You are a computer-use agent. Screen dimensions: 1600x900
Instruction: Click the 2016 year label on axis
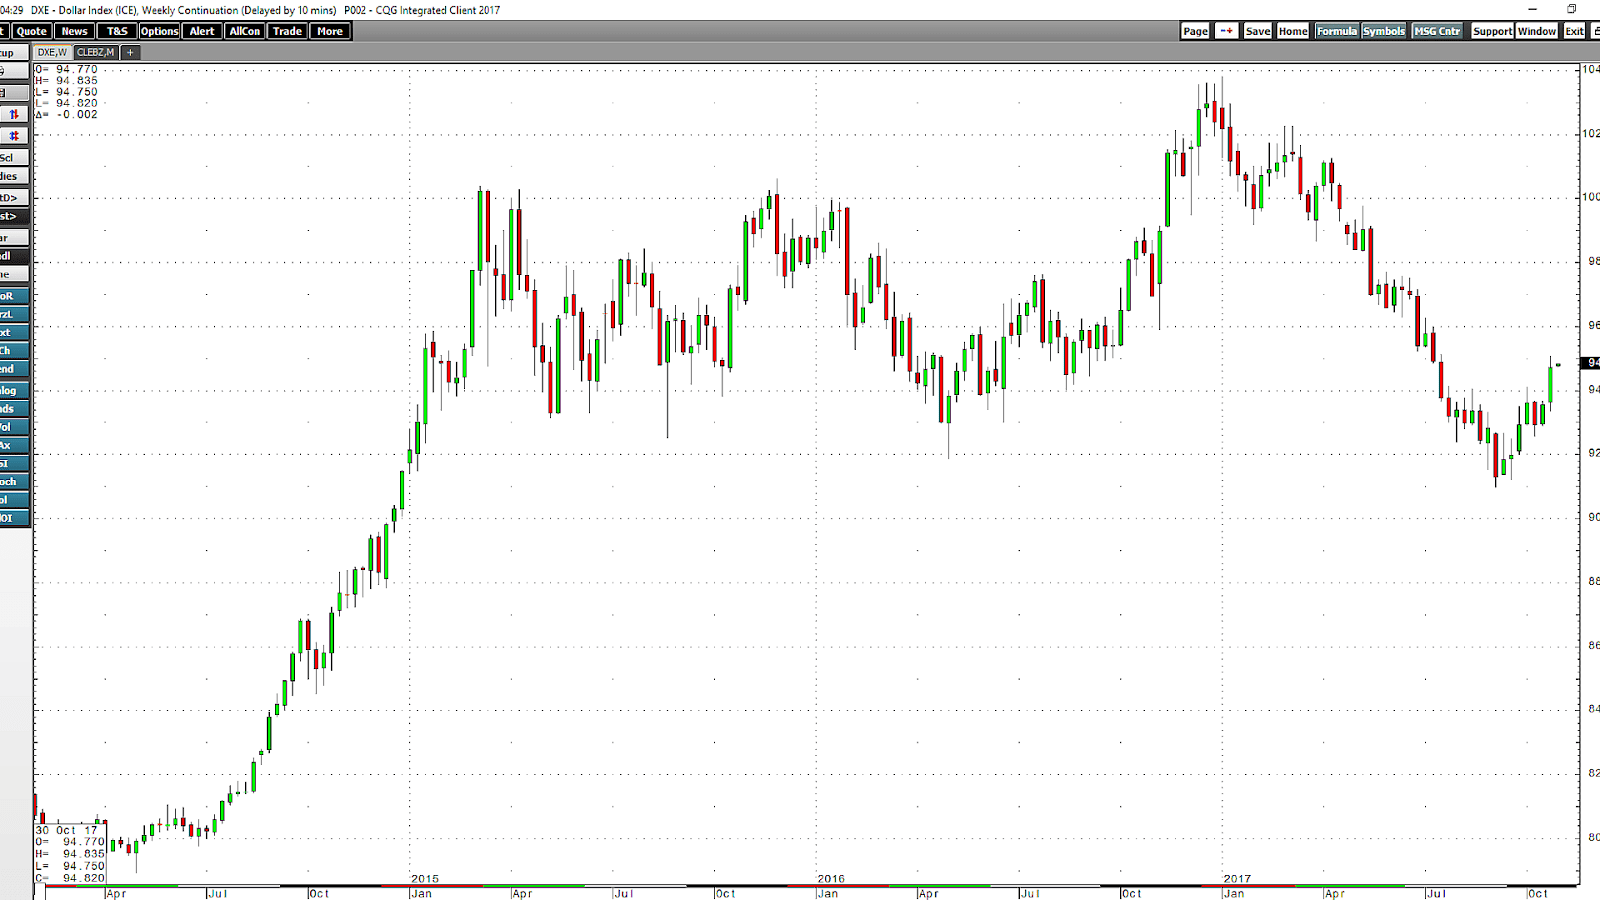(831, 879)
